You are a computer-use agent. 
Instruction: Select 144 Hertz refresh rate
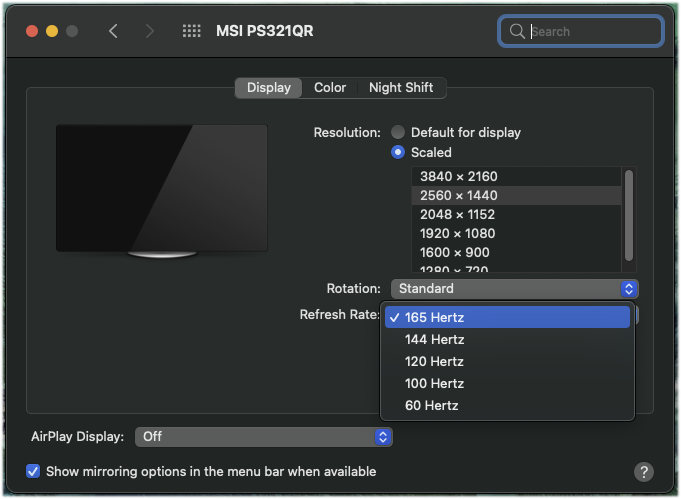[507, 340]
